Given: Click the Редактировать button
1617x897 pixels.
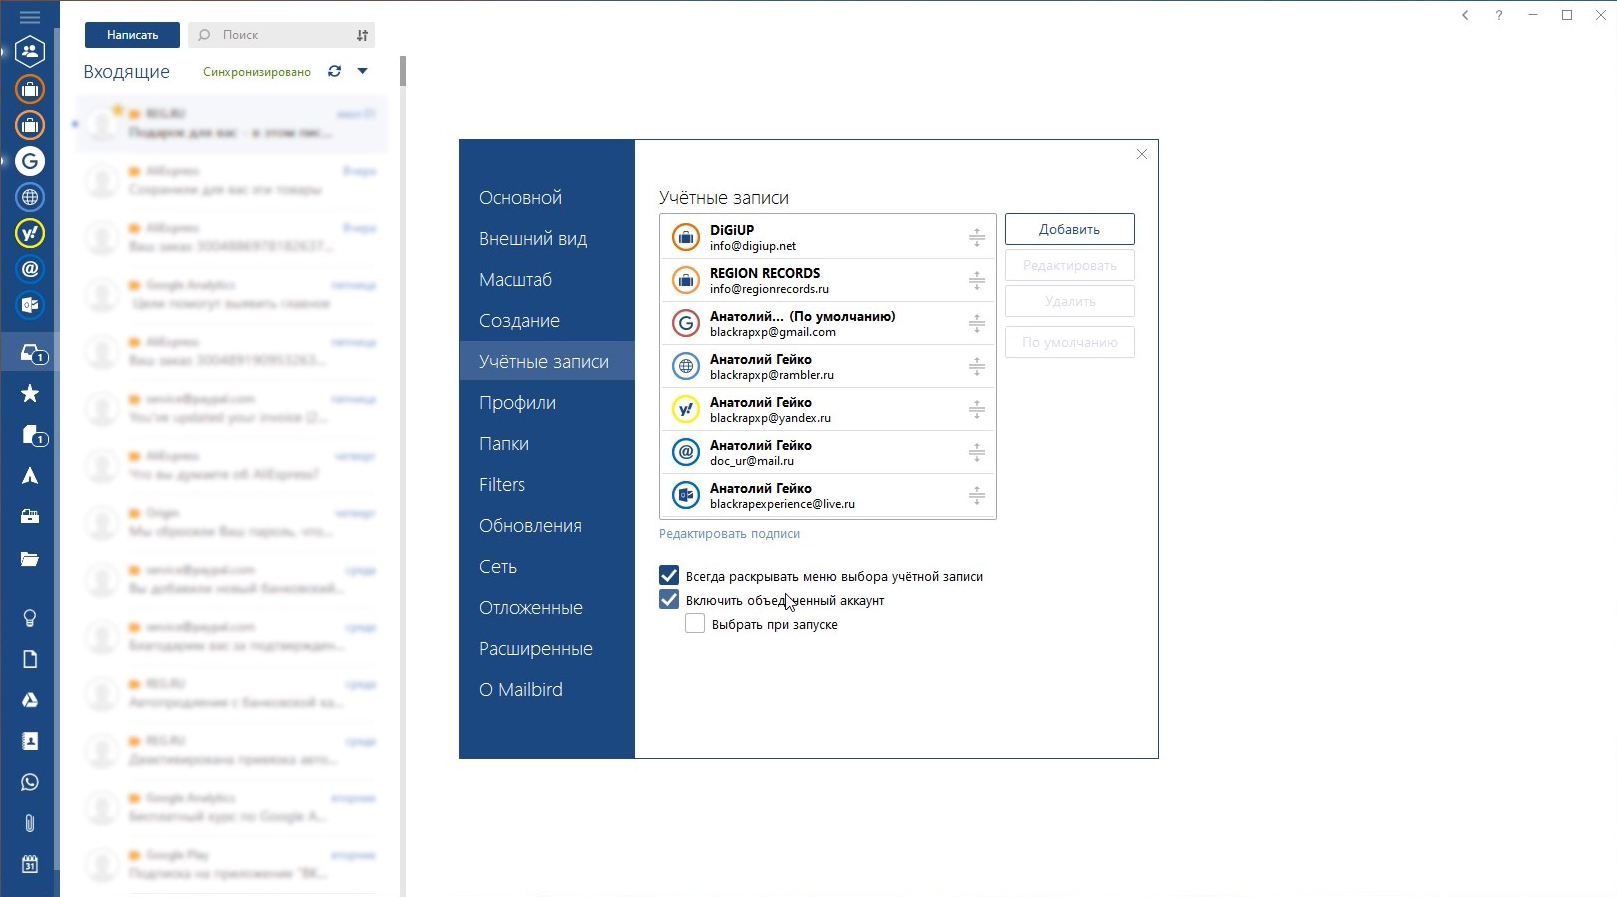Looking at the screenshot, I should 1069,265.
